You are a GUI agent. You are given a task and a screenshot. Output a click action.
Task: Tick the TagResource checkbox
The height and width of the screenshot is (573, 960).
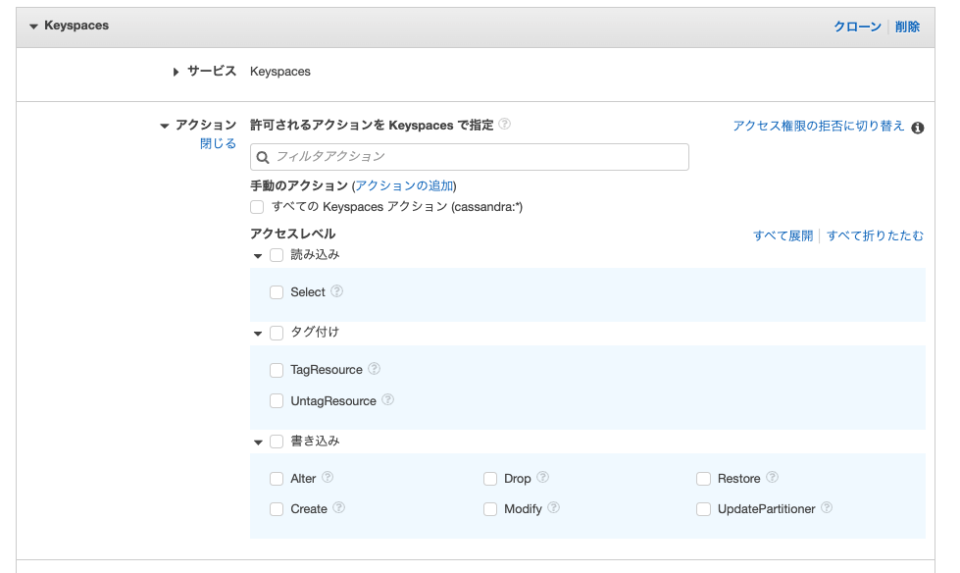(277, 370)
